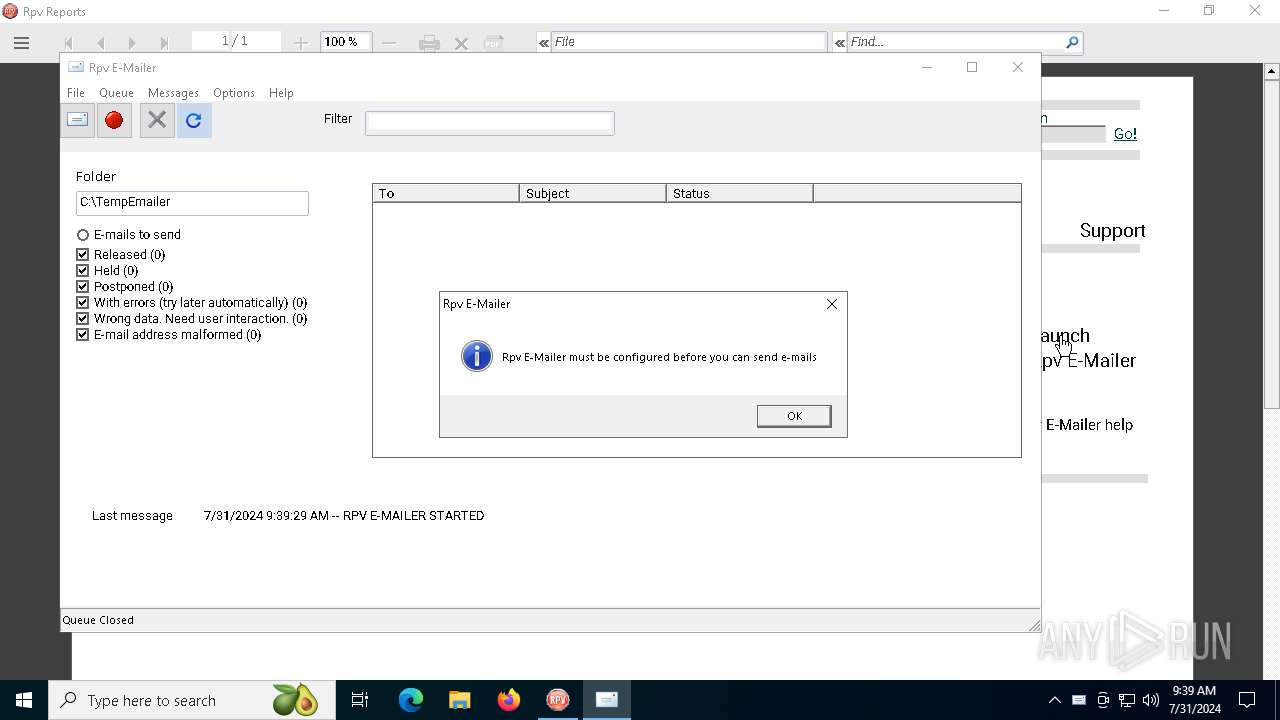Click the zoom in plus icon
The height and width of the screenshot is (720, 1280).
(x=301, y=42)
